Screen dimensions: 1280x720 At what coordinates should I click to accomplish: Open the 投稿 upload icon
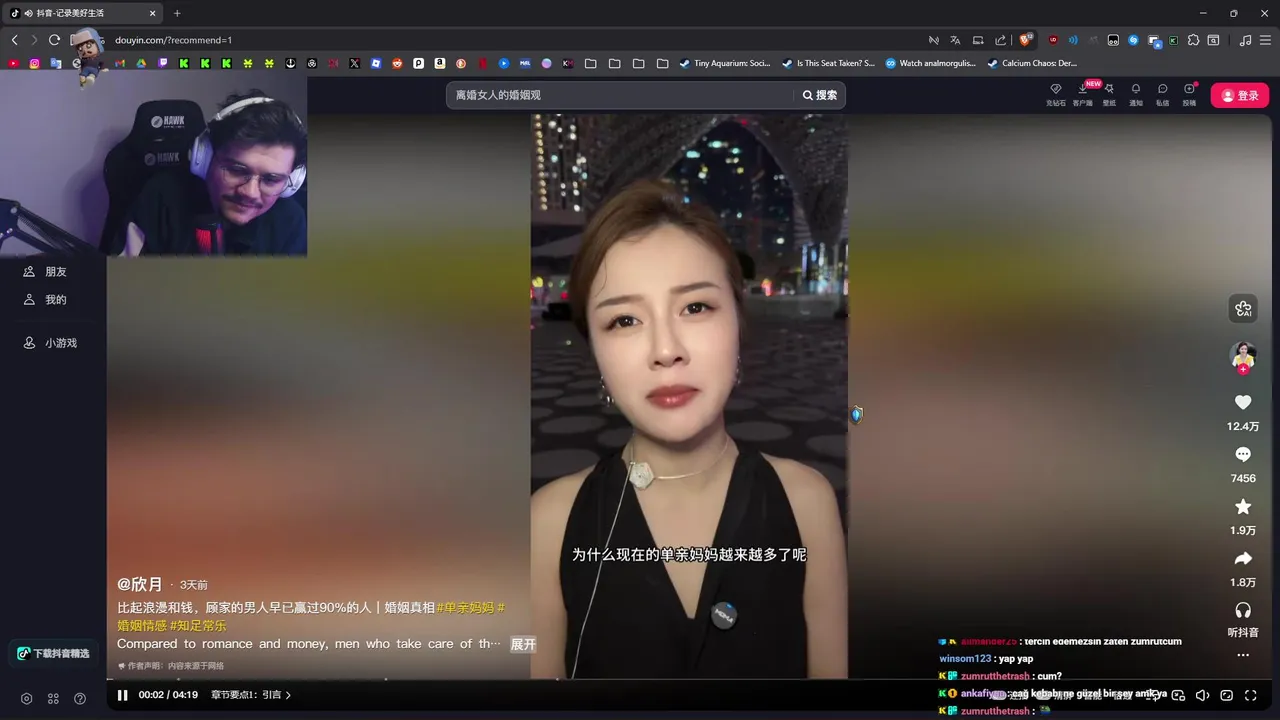click(x=1189, y=94)
